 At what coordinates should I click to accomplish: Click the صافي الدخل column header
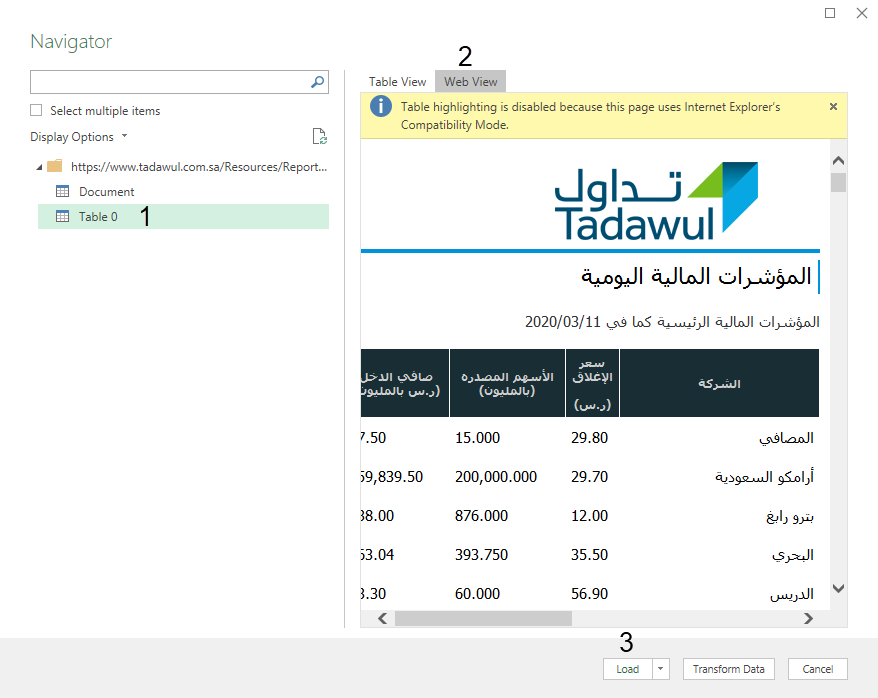click(x=405, y=383)
